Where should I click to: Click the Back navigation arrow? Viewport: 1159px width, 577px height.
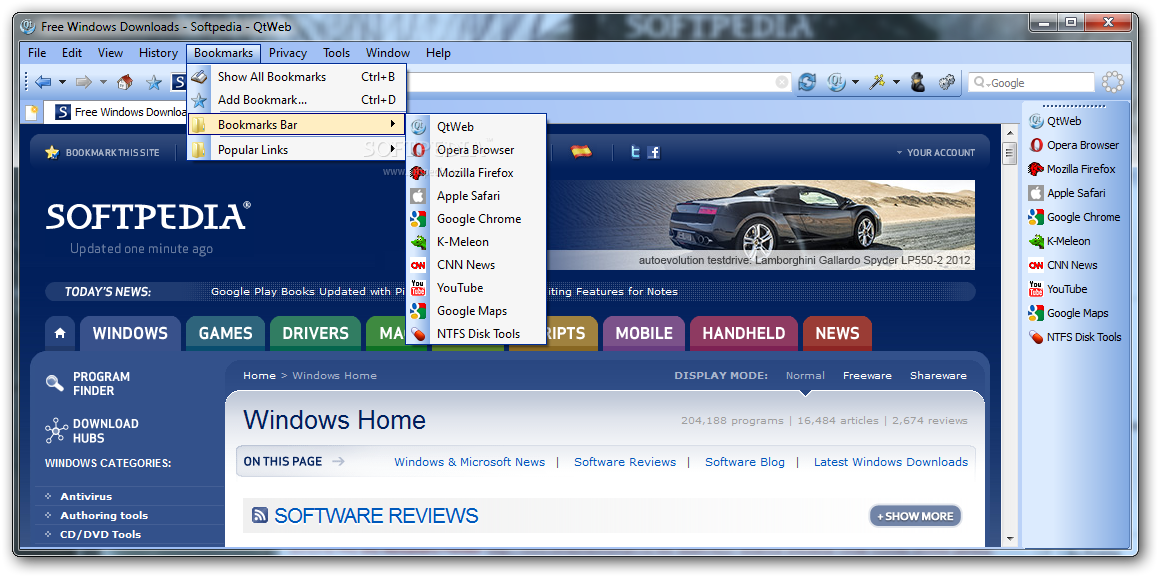pos(43,82)
